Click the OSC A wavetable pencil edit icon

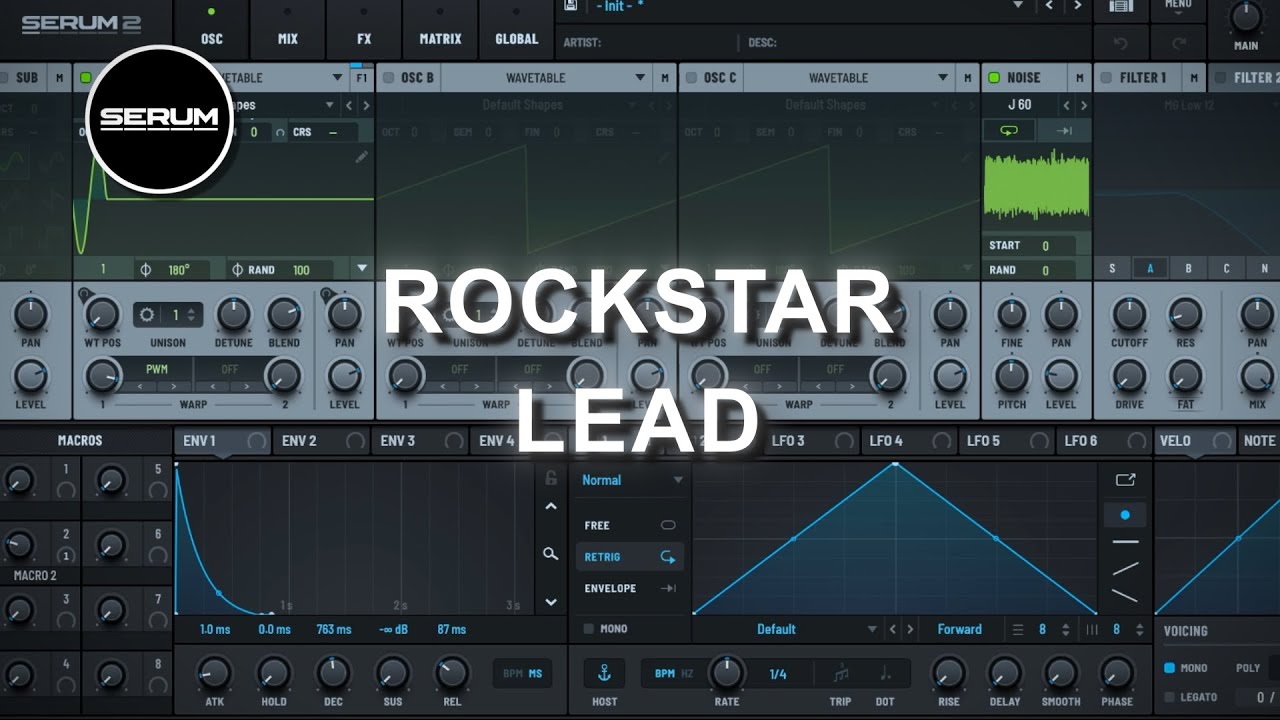[361, 156]
